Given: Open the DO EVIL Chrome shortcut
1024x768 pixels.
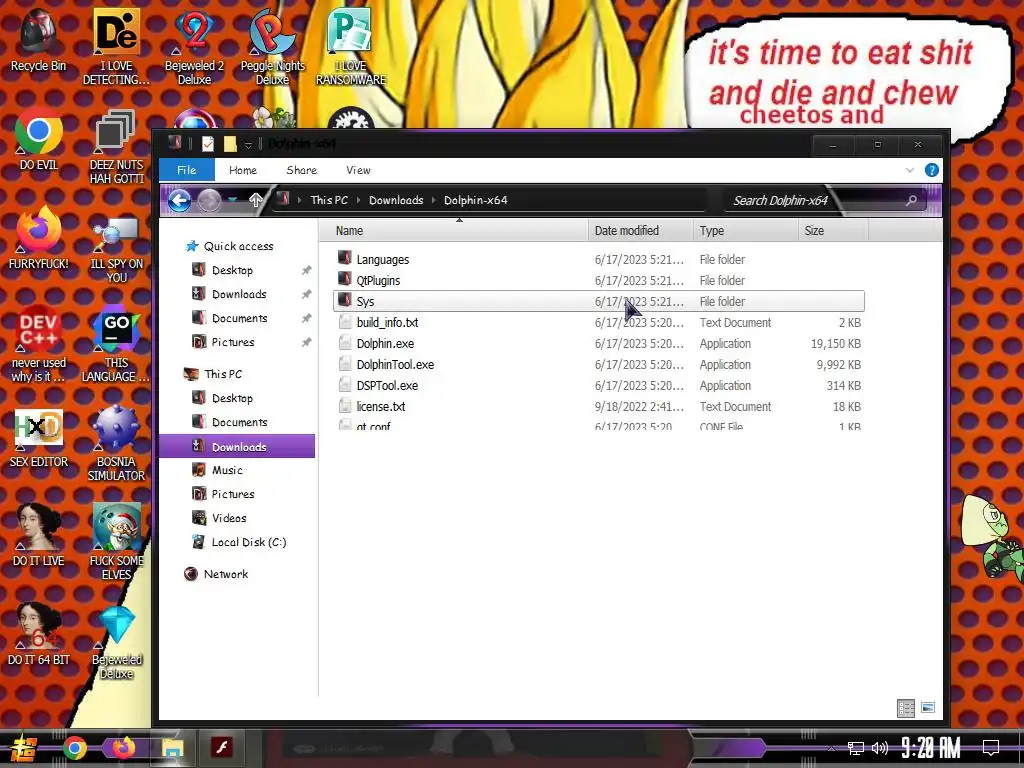Looking at the screenshot, I should 39,139.
